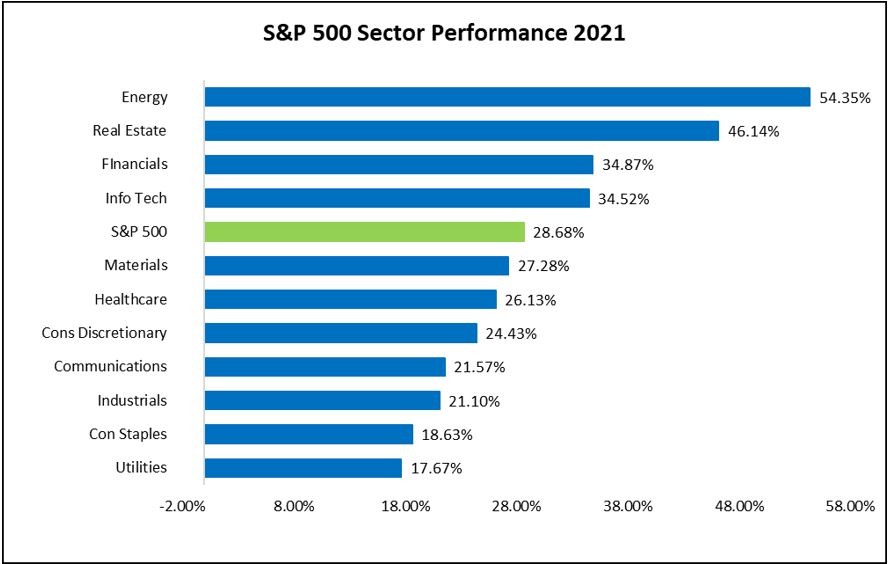Select the Energy bar
The image size is (888, 564).
point(507,97)
